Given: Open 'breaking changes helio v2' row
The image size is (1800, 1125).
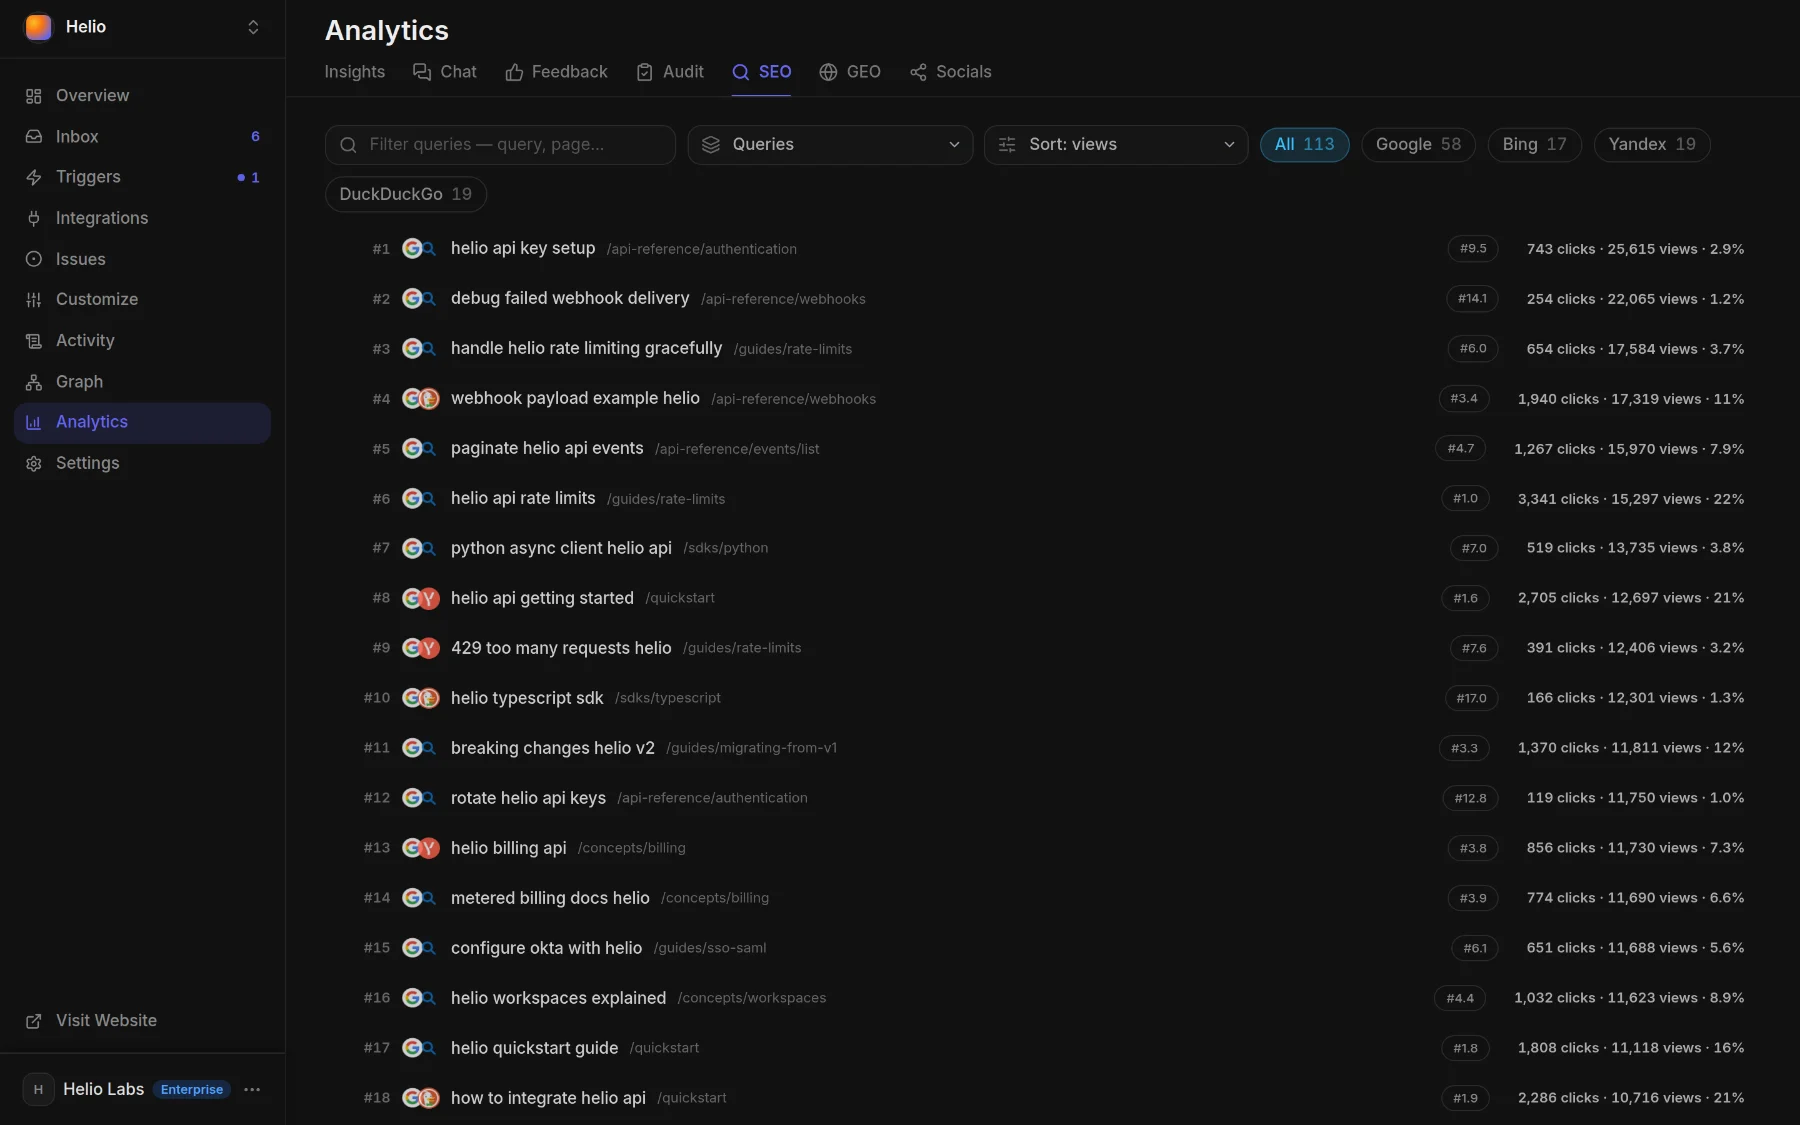Looking at the screenshot, I should 1035,748.
